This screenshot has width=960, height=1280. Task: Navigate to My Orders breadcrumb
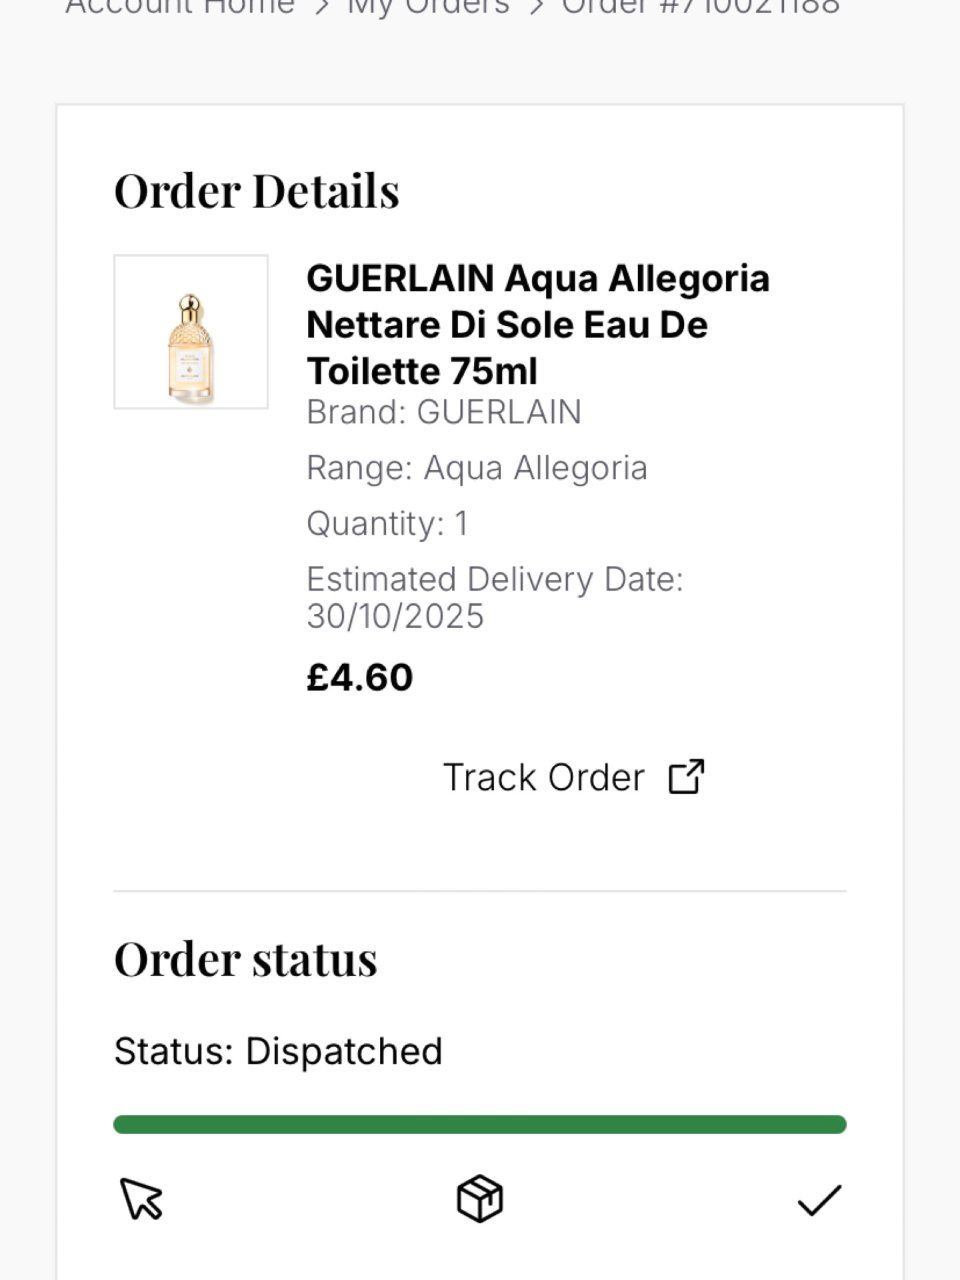click(428, 6)
